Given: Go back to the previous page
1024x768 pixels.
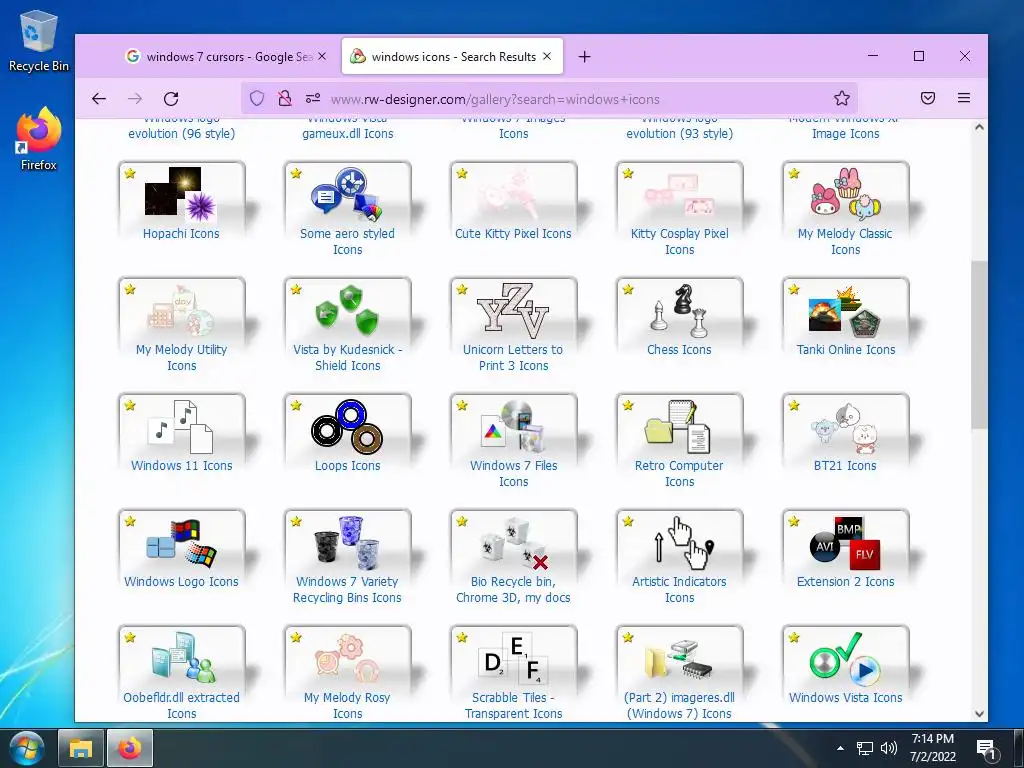Looking at the screenshot, I should pyautogui.click(x=99, y=99).
